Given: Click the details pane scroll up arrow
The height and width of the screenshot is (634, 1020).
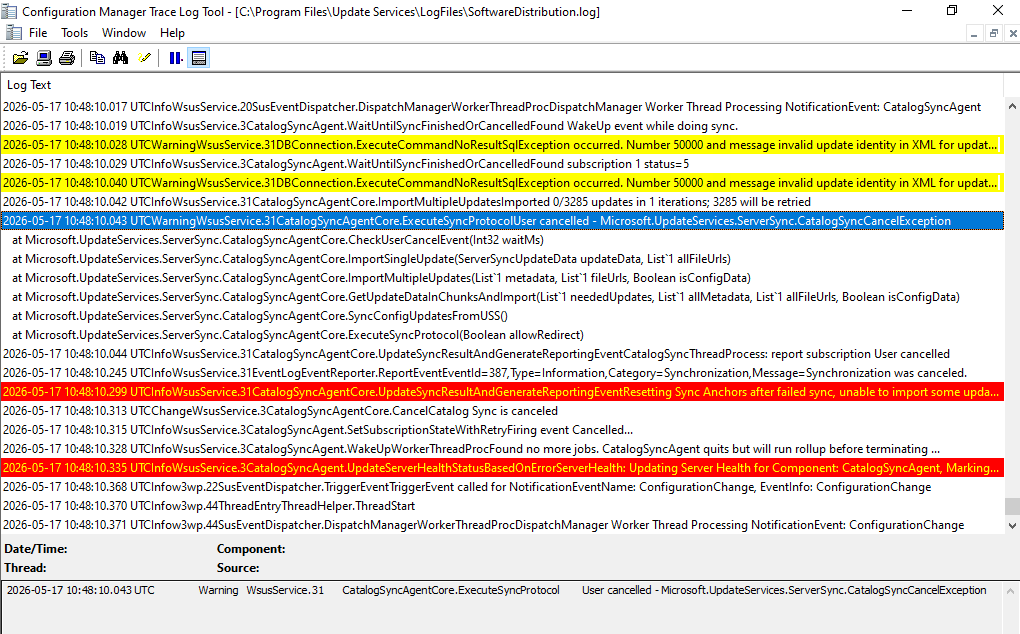Looking at the screenshot, I should [1010, 591].
